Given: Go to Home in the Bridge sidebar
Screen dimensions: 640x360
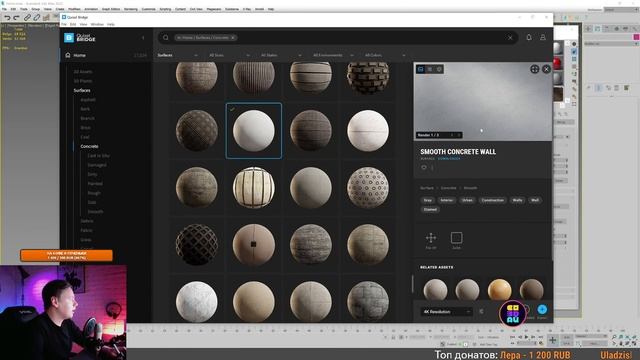Looking at the screenshot, I should (x=80, y=55).
